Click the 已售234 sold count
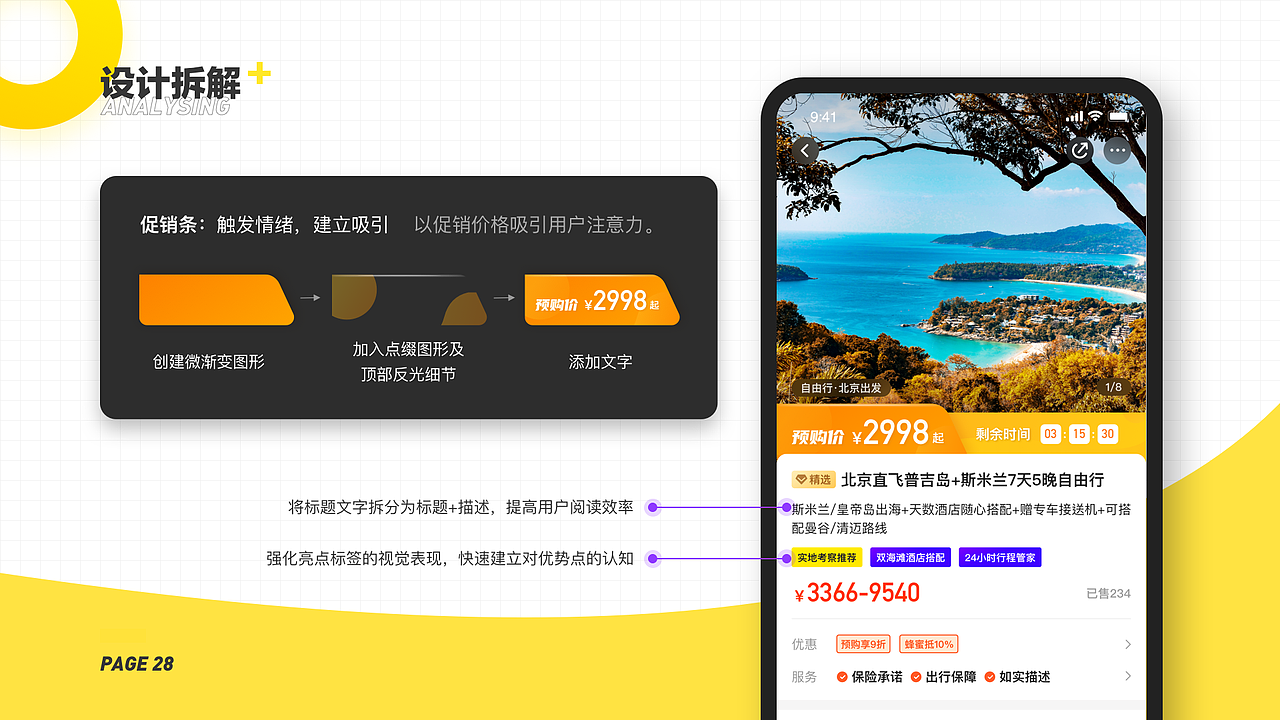This screenshot has height=720, width=1280. [1108, 594]
